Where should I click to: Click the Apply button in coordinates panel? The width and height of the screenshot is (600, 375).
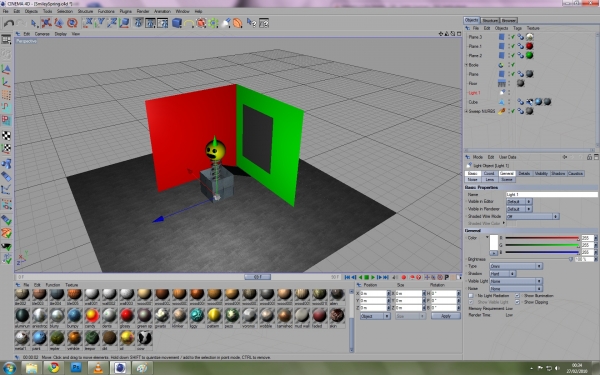click(x=446, y=316)
